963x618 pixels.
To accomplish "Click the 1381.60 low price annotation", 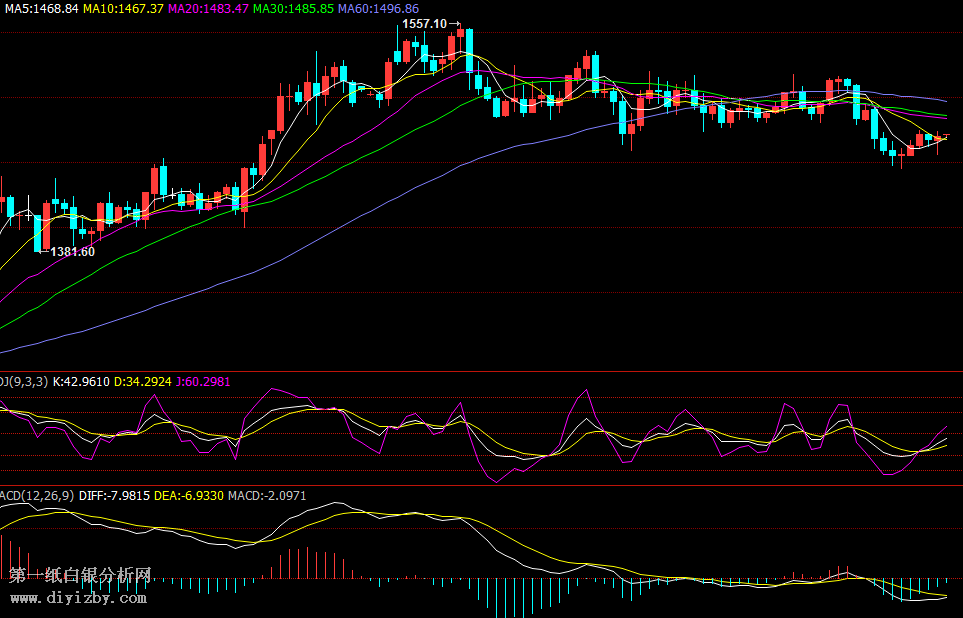I will click(72, 252).
